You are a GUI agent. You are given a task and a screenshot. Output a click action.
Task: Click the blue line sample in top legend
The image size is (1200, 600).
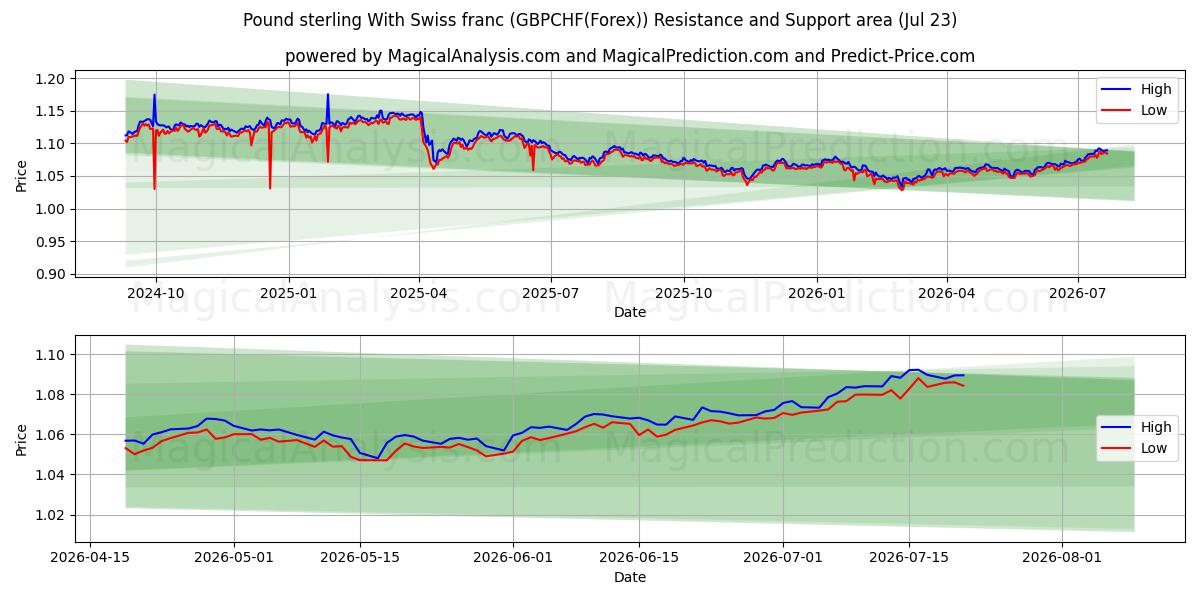(x=1117, y=90)
